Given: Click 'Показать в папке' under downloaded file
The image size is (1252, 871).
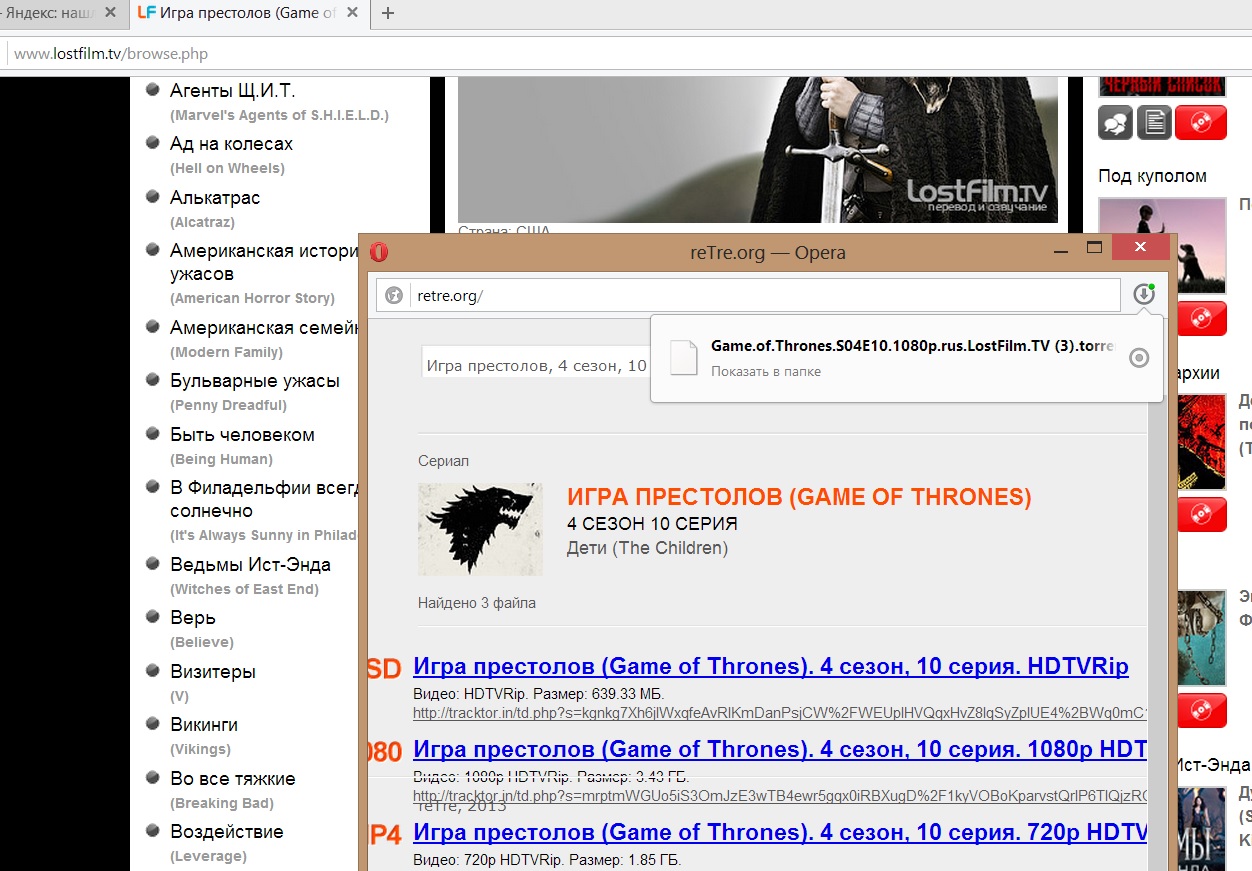Looking at the screenshot, I should [765, 371].
